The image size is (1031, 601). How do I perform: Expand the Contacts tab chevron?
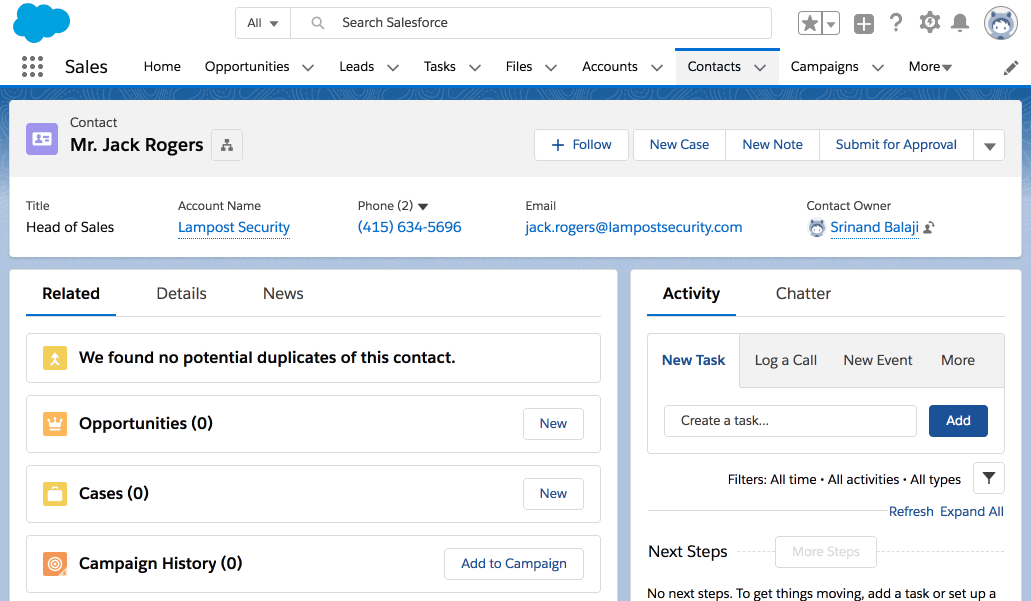[759, 67]
